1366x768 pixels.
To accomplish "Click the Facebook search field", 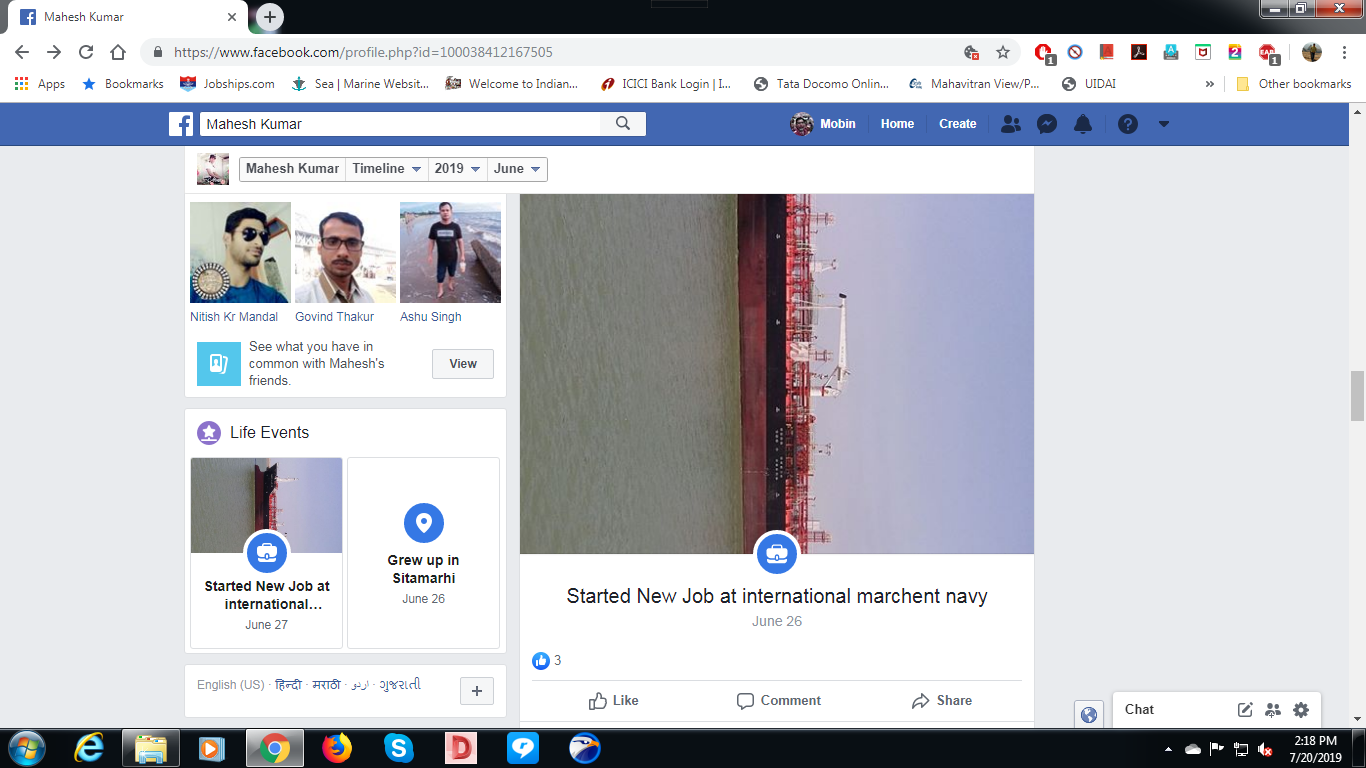I will pos(400,124).
